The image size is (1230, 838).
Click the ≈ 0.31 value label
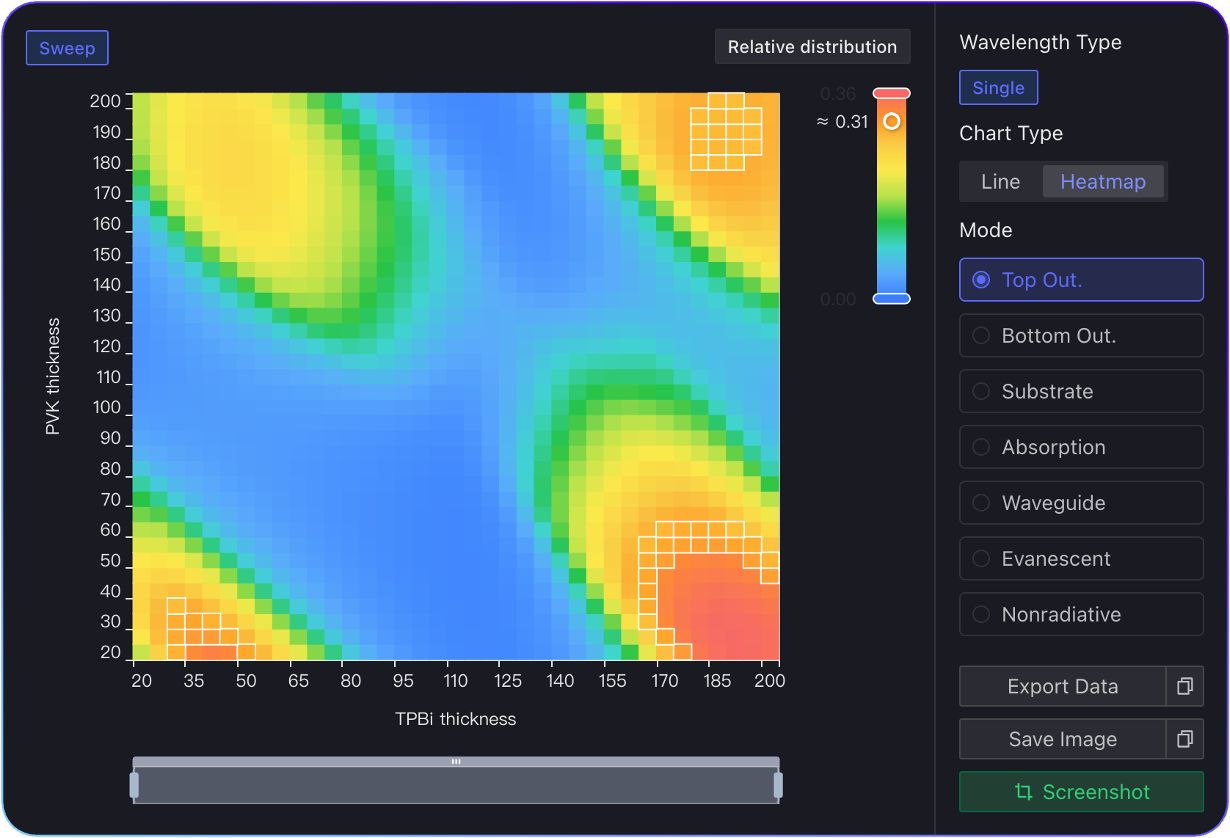(842, 122)
